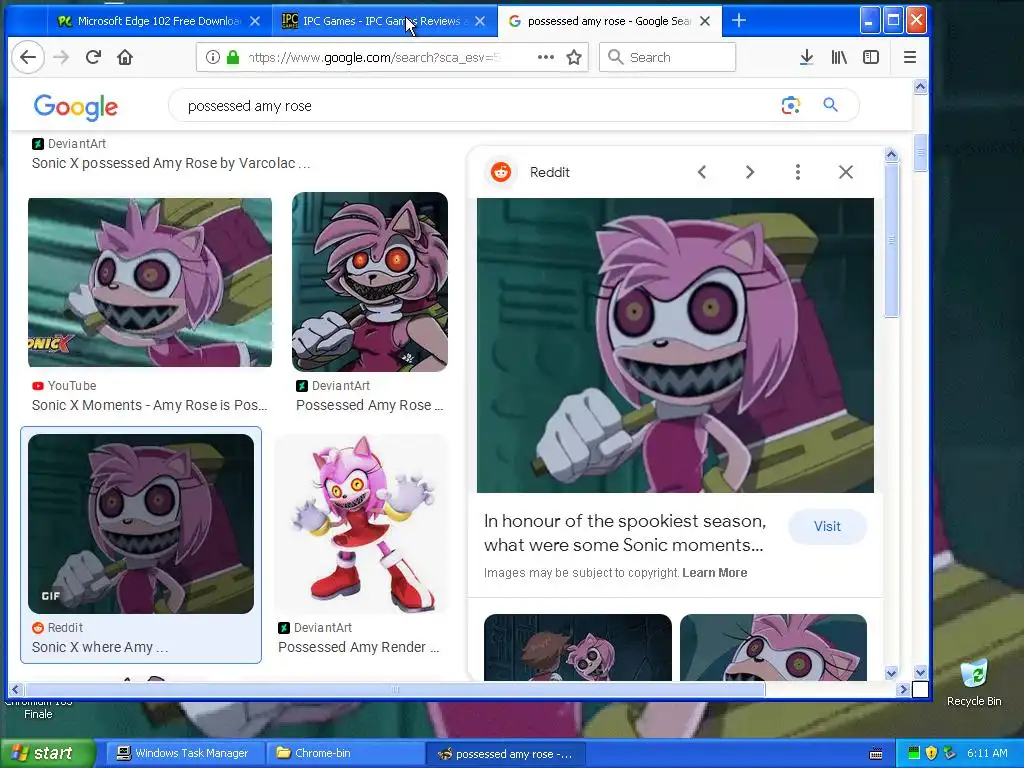
Task: Select possessed amy rose taskbar button
Action: tap(505, 754)
